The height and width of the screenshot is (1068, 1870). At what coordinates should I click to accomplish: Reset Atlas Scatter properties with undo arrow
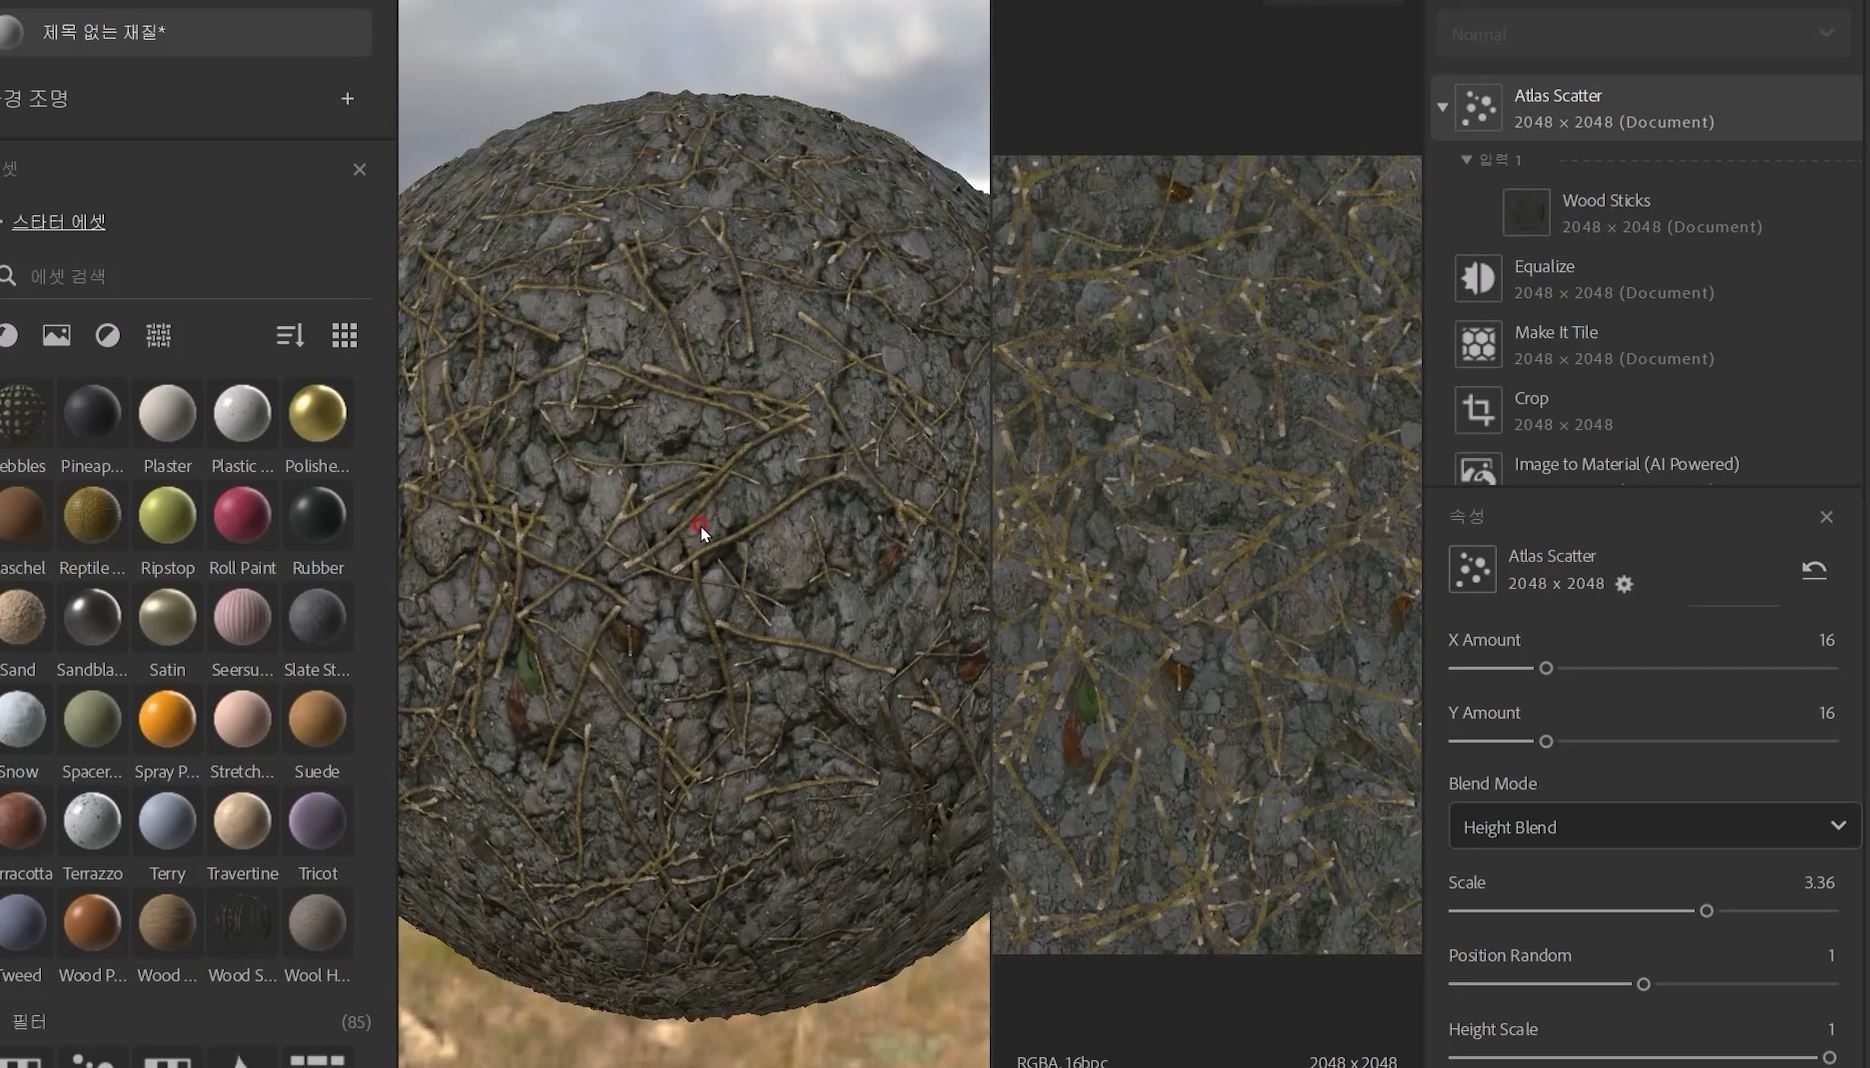point(1813,570)
